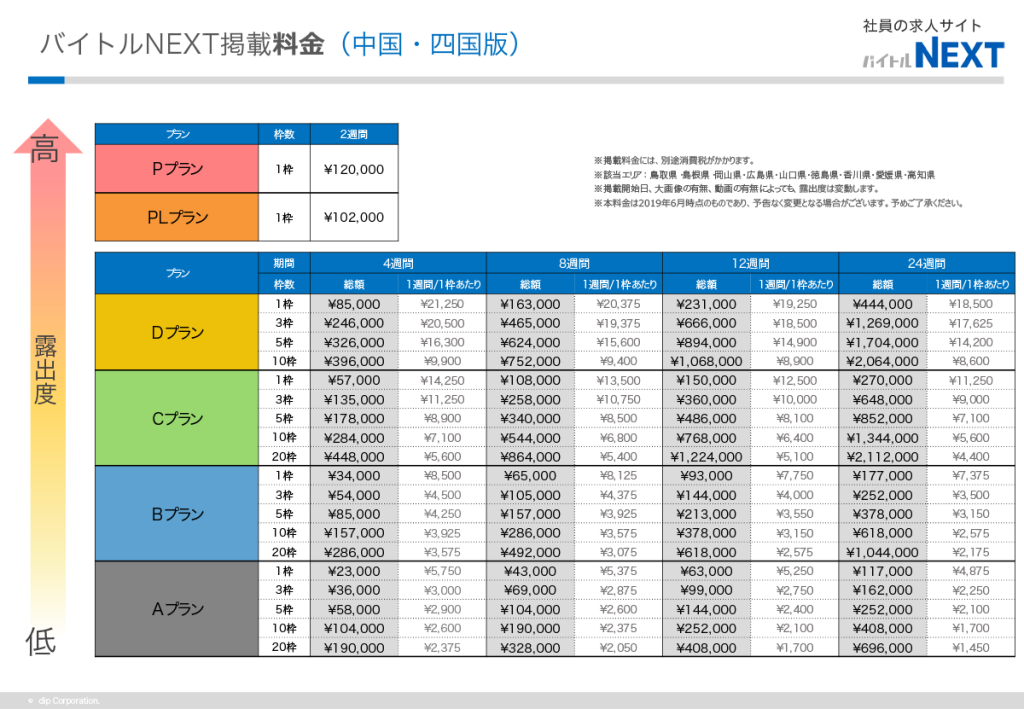
Task: Click the ¥396,000 cell
Action: [x=354, y=361]
